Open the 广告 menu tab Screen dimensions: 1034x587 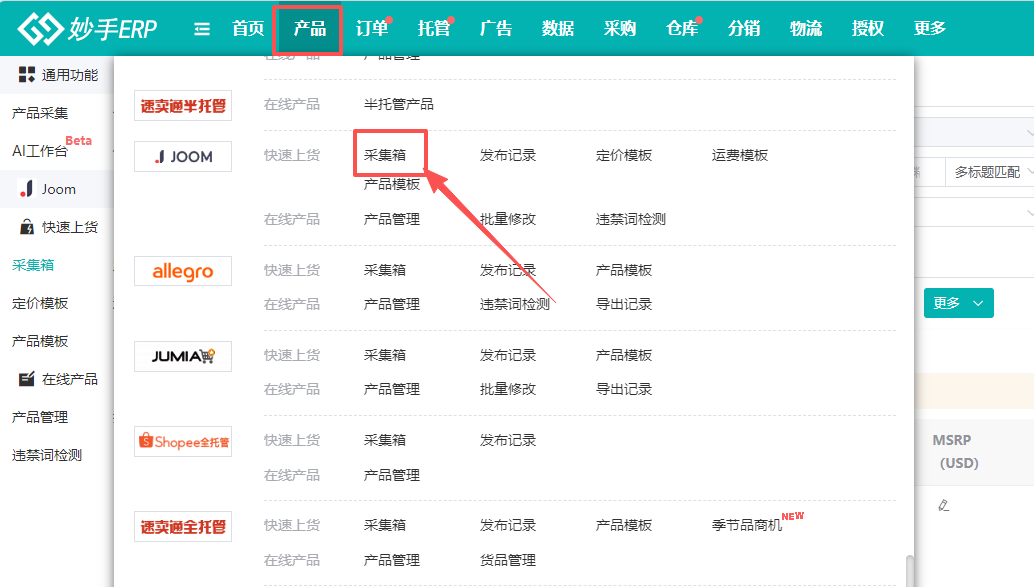[496, 28]
